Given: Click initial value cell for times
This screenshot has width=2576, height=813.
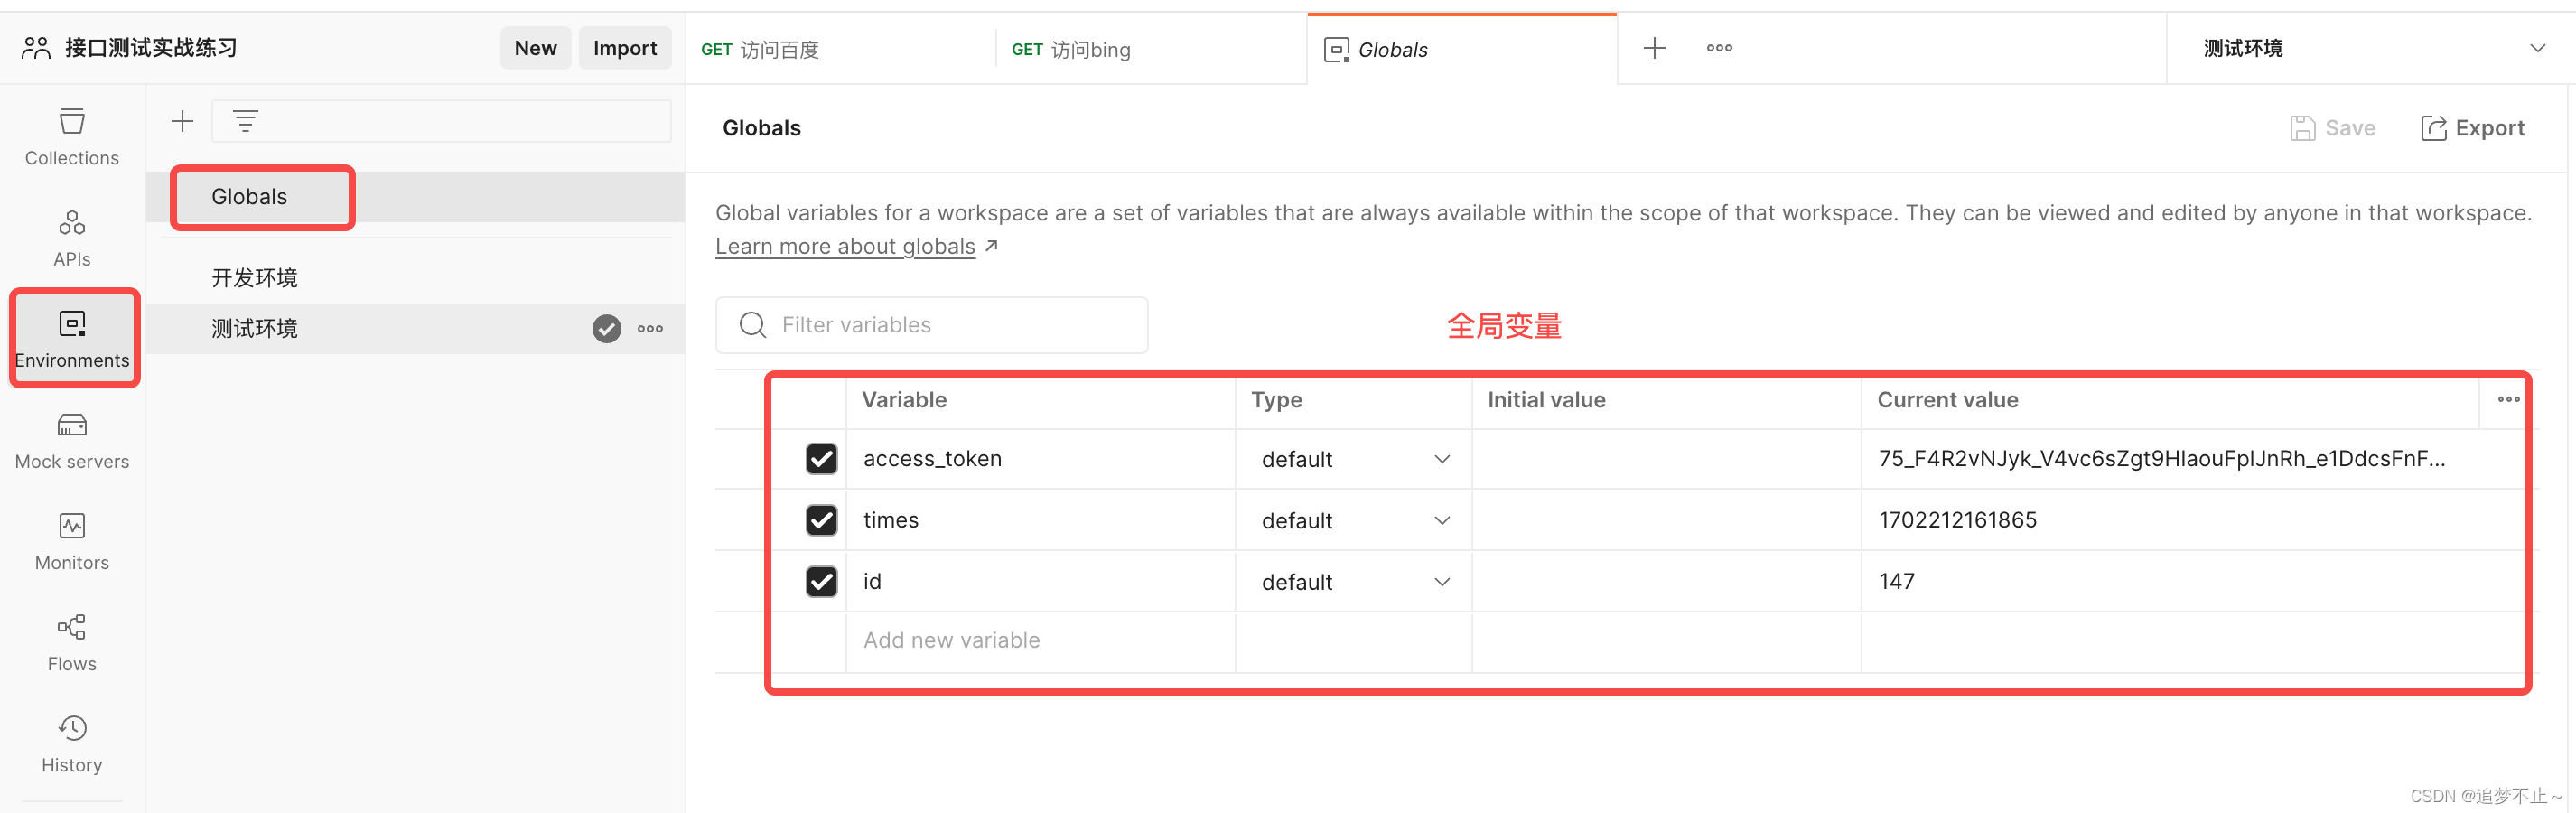Looking at the screenshot, I should click(x=1666, y=520).
